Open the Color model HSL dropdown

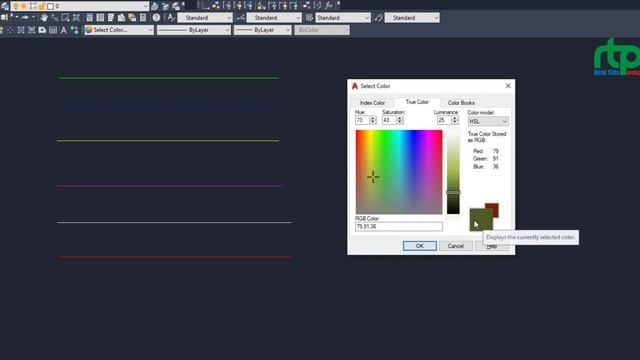point(488,121)
